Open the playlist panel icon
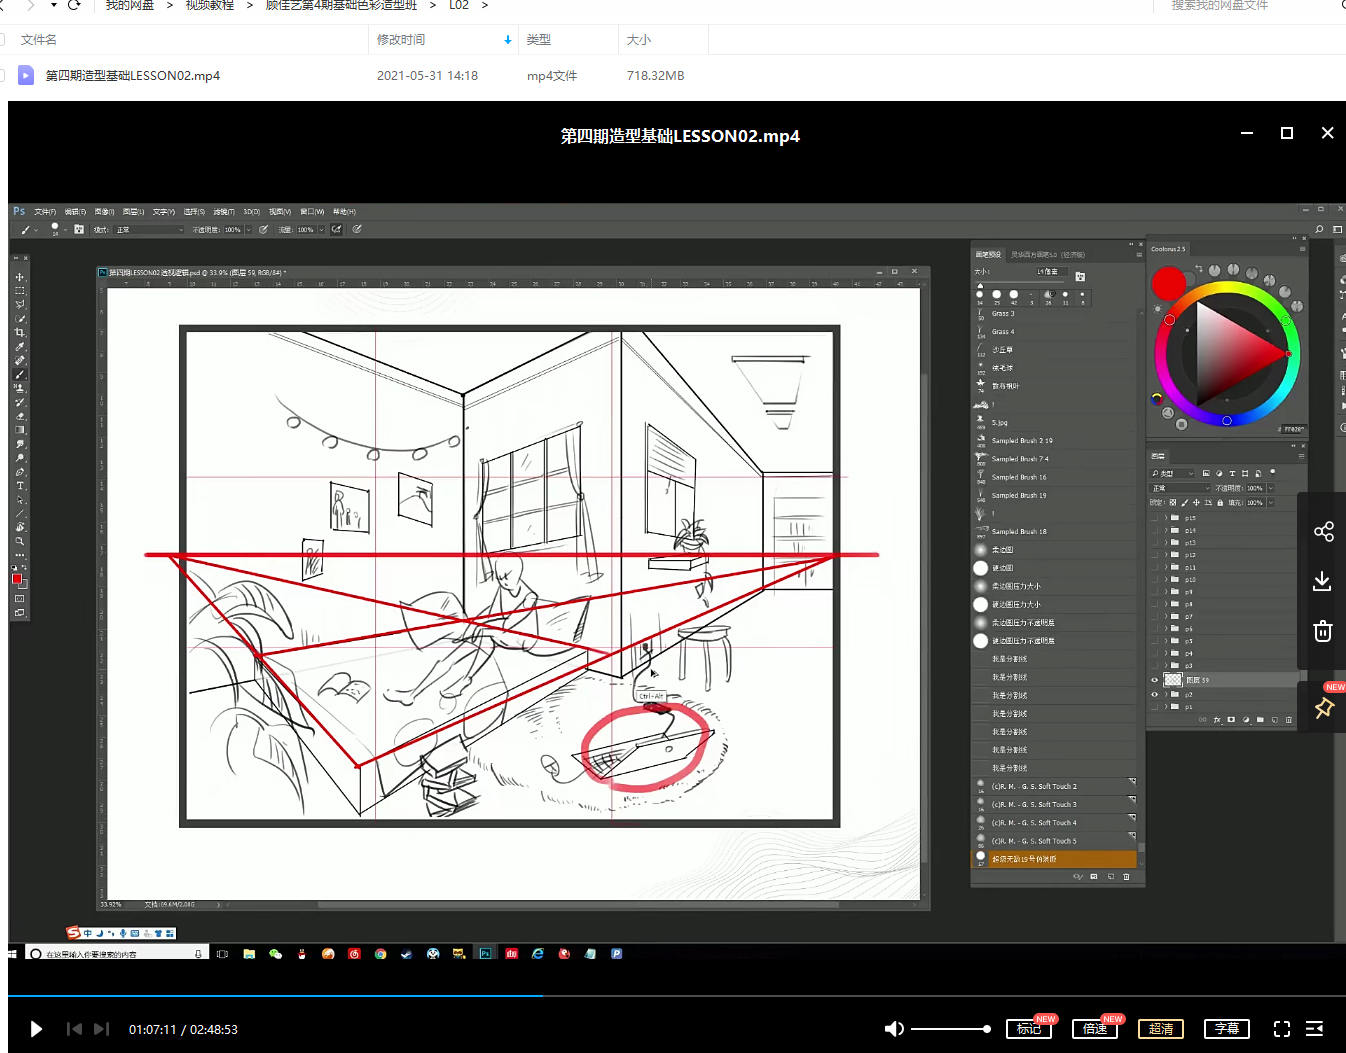This screenshot has width=1346, height=1053. [1315, 1029]
